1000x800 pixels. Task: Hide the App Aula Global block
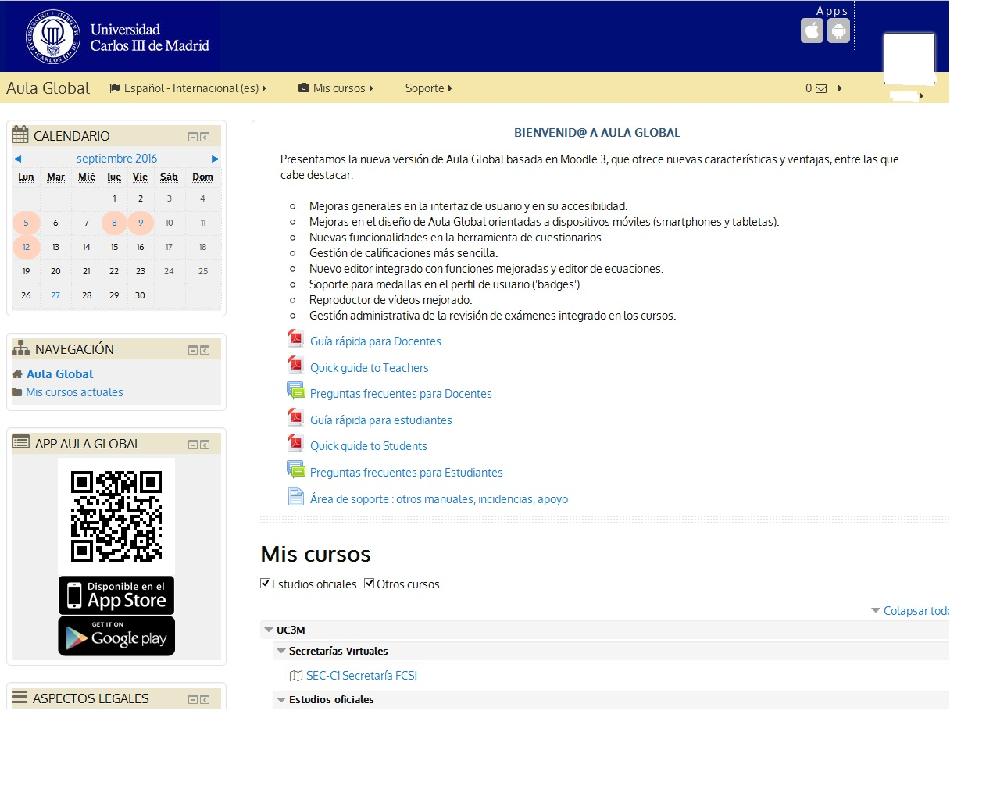pos(193,444)
